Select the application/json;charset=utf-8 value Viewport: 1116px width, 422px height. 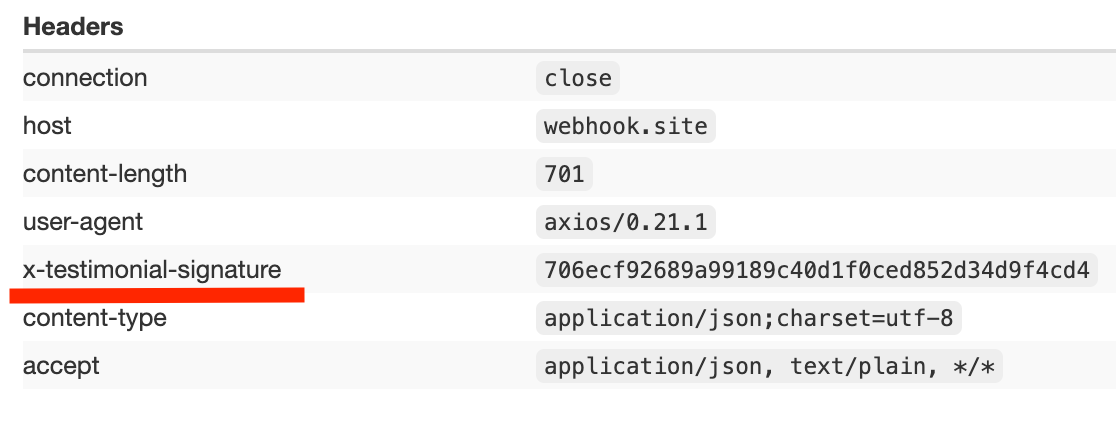coord(749,318)
